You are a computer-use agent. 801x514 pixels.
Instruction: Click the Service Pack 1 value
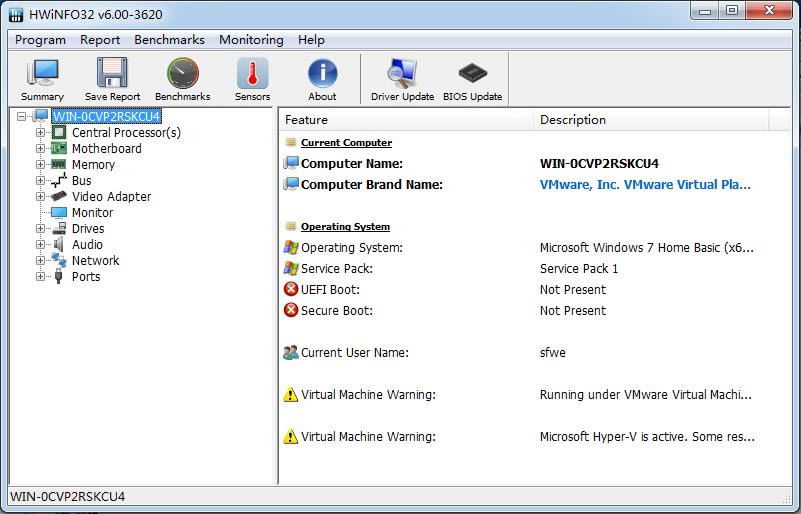pos(579,268)
